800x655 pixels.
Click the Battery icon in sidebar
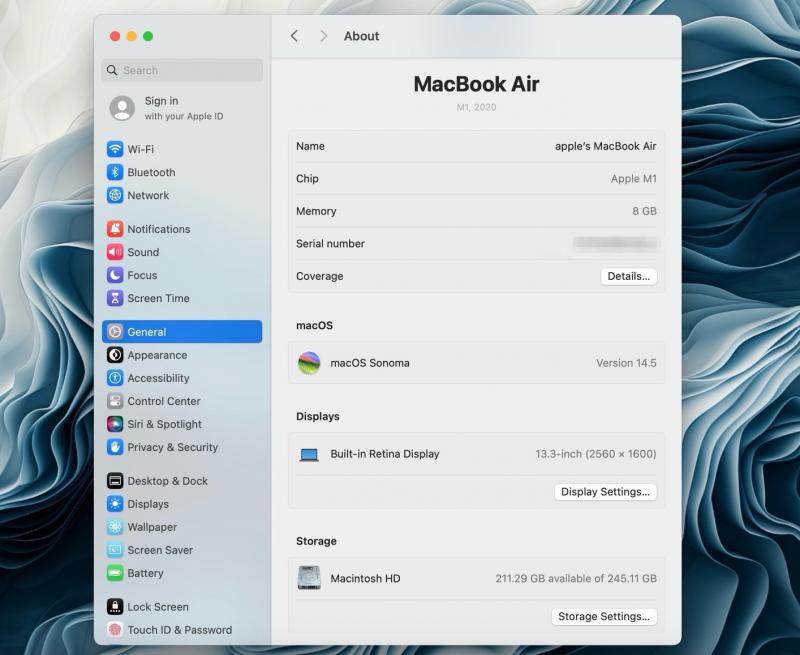tap(115, 573)
